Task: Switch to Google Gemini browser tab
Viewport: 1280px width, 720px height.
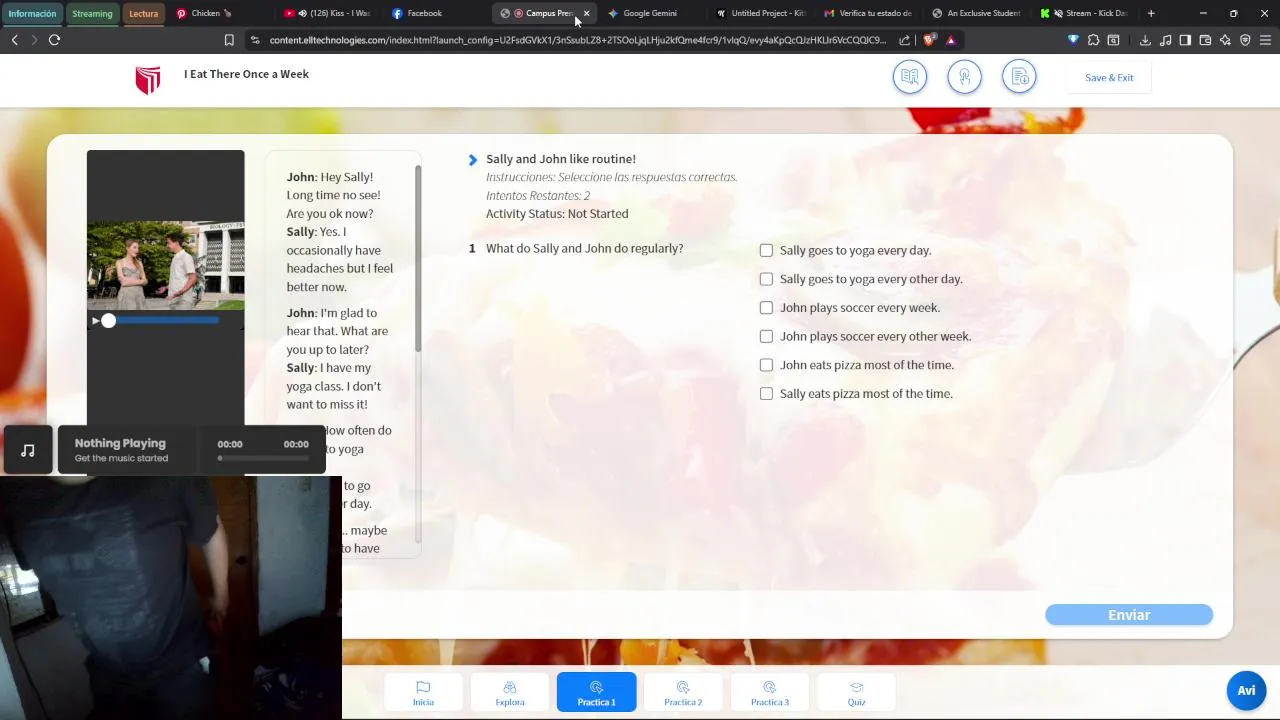Action: (652, 13)
